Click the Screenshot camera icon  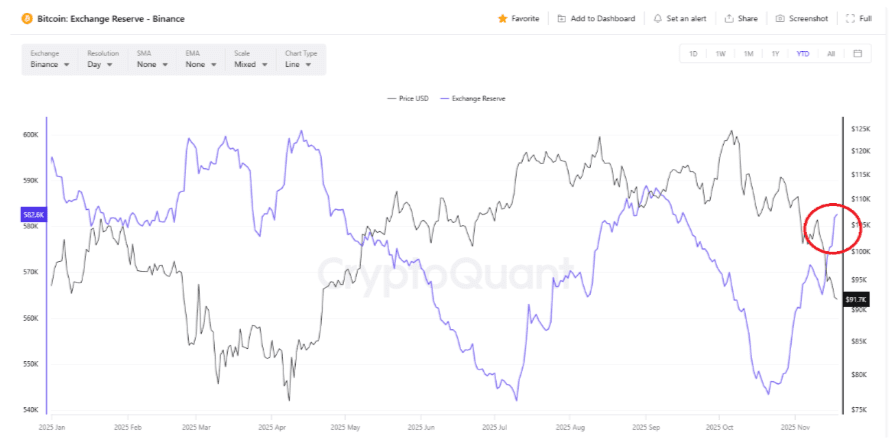click(x=779, y=18)
